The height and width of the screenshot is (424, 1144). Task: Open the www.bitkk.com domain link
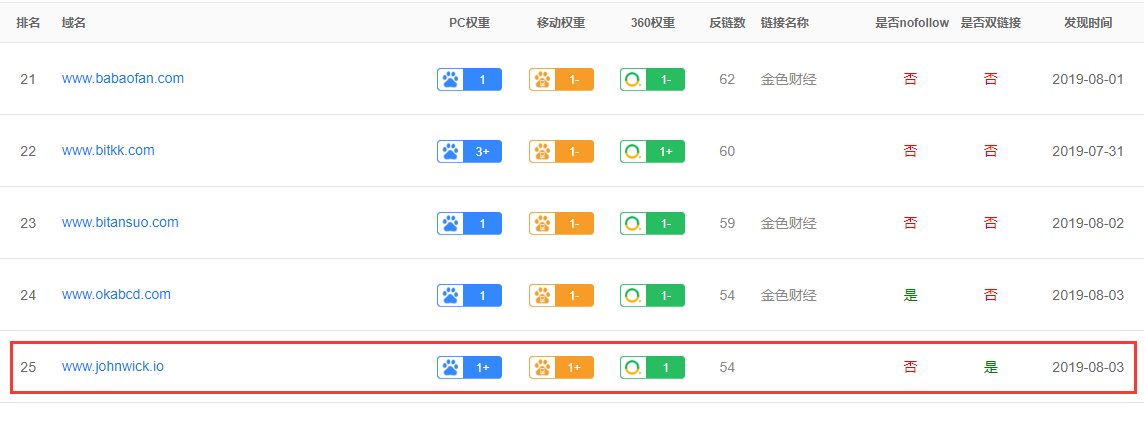pyautogui.click(x=108, y=150)
